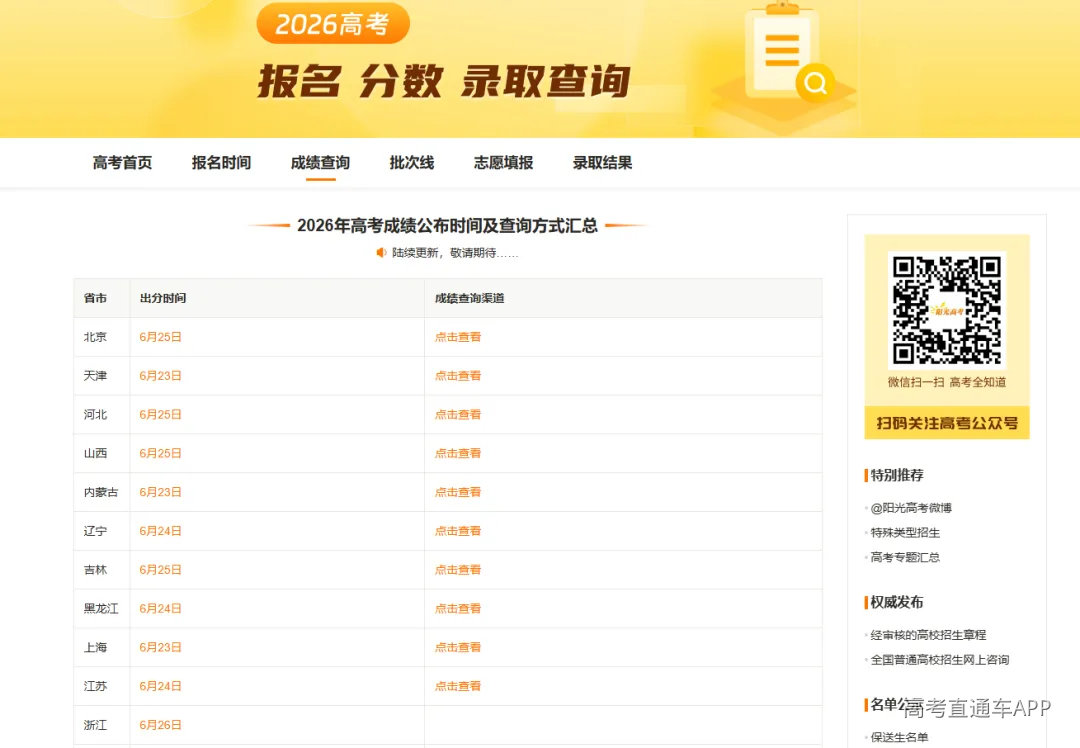Click the 浙江 score date 6月26日
1080x748 pixels.
(x=160, y=725)
